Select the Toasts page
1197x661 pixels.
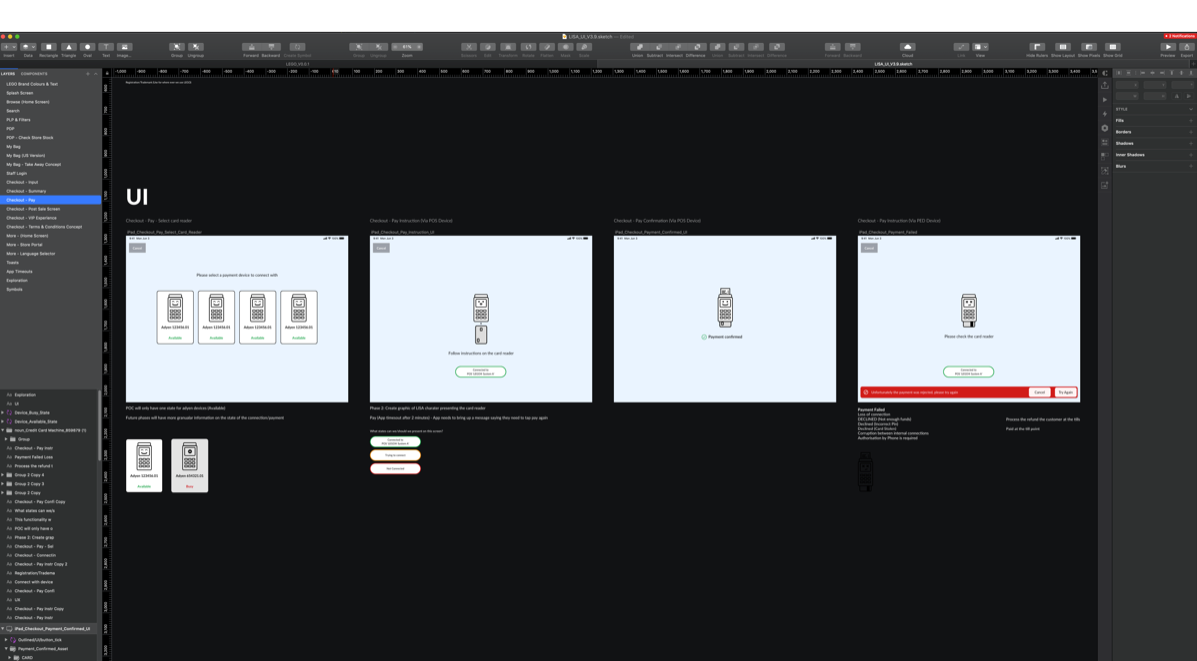pos(50,263)
